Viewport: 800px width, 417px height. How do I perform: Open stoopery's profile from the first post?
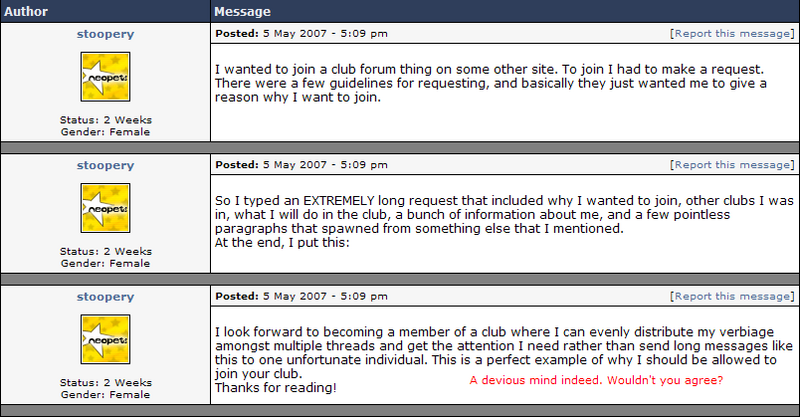[105, 34]
